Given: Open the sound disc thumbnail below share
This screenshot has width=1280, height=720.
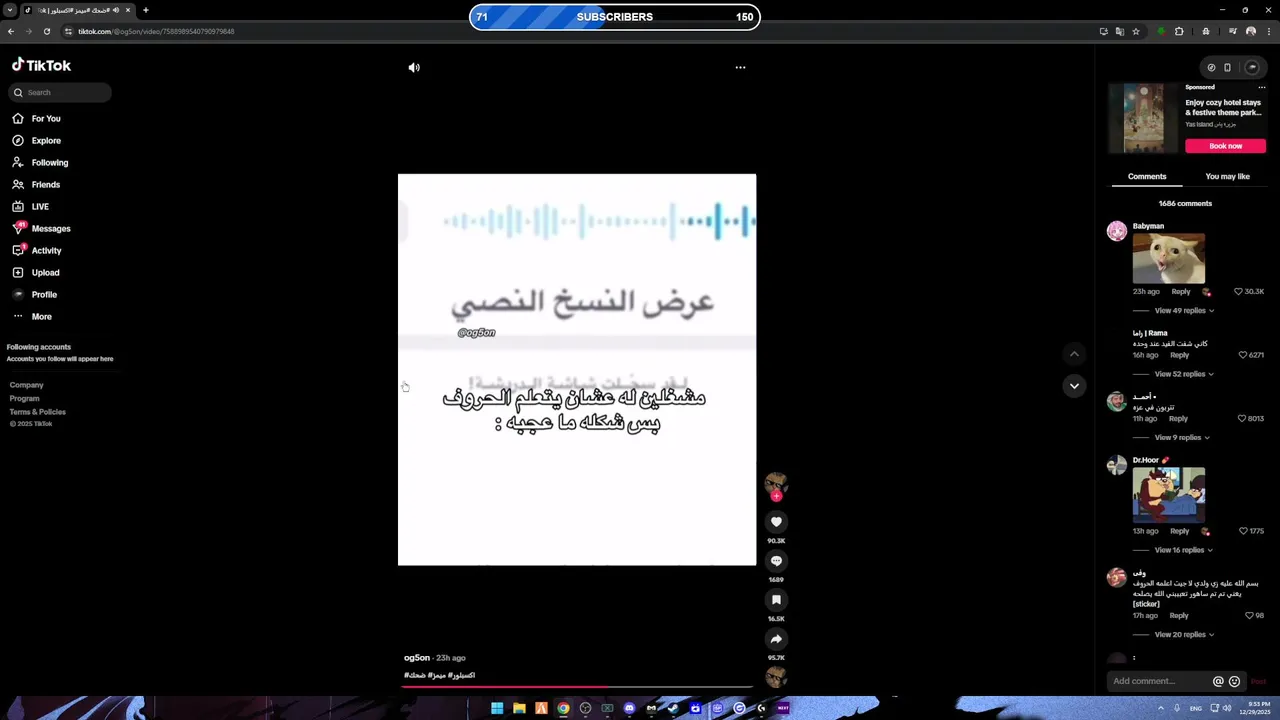Looking at the screenshot, I should (x=776, y=677).
